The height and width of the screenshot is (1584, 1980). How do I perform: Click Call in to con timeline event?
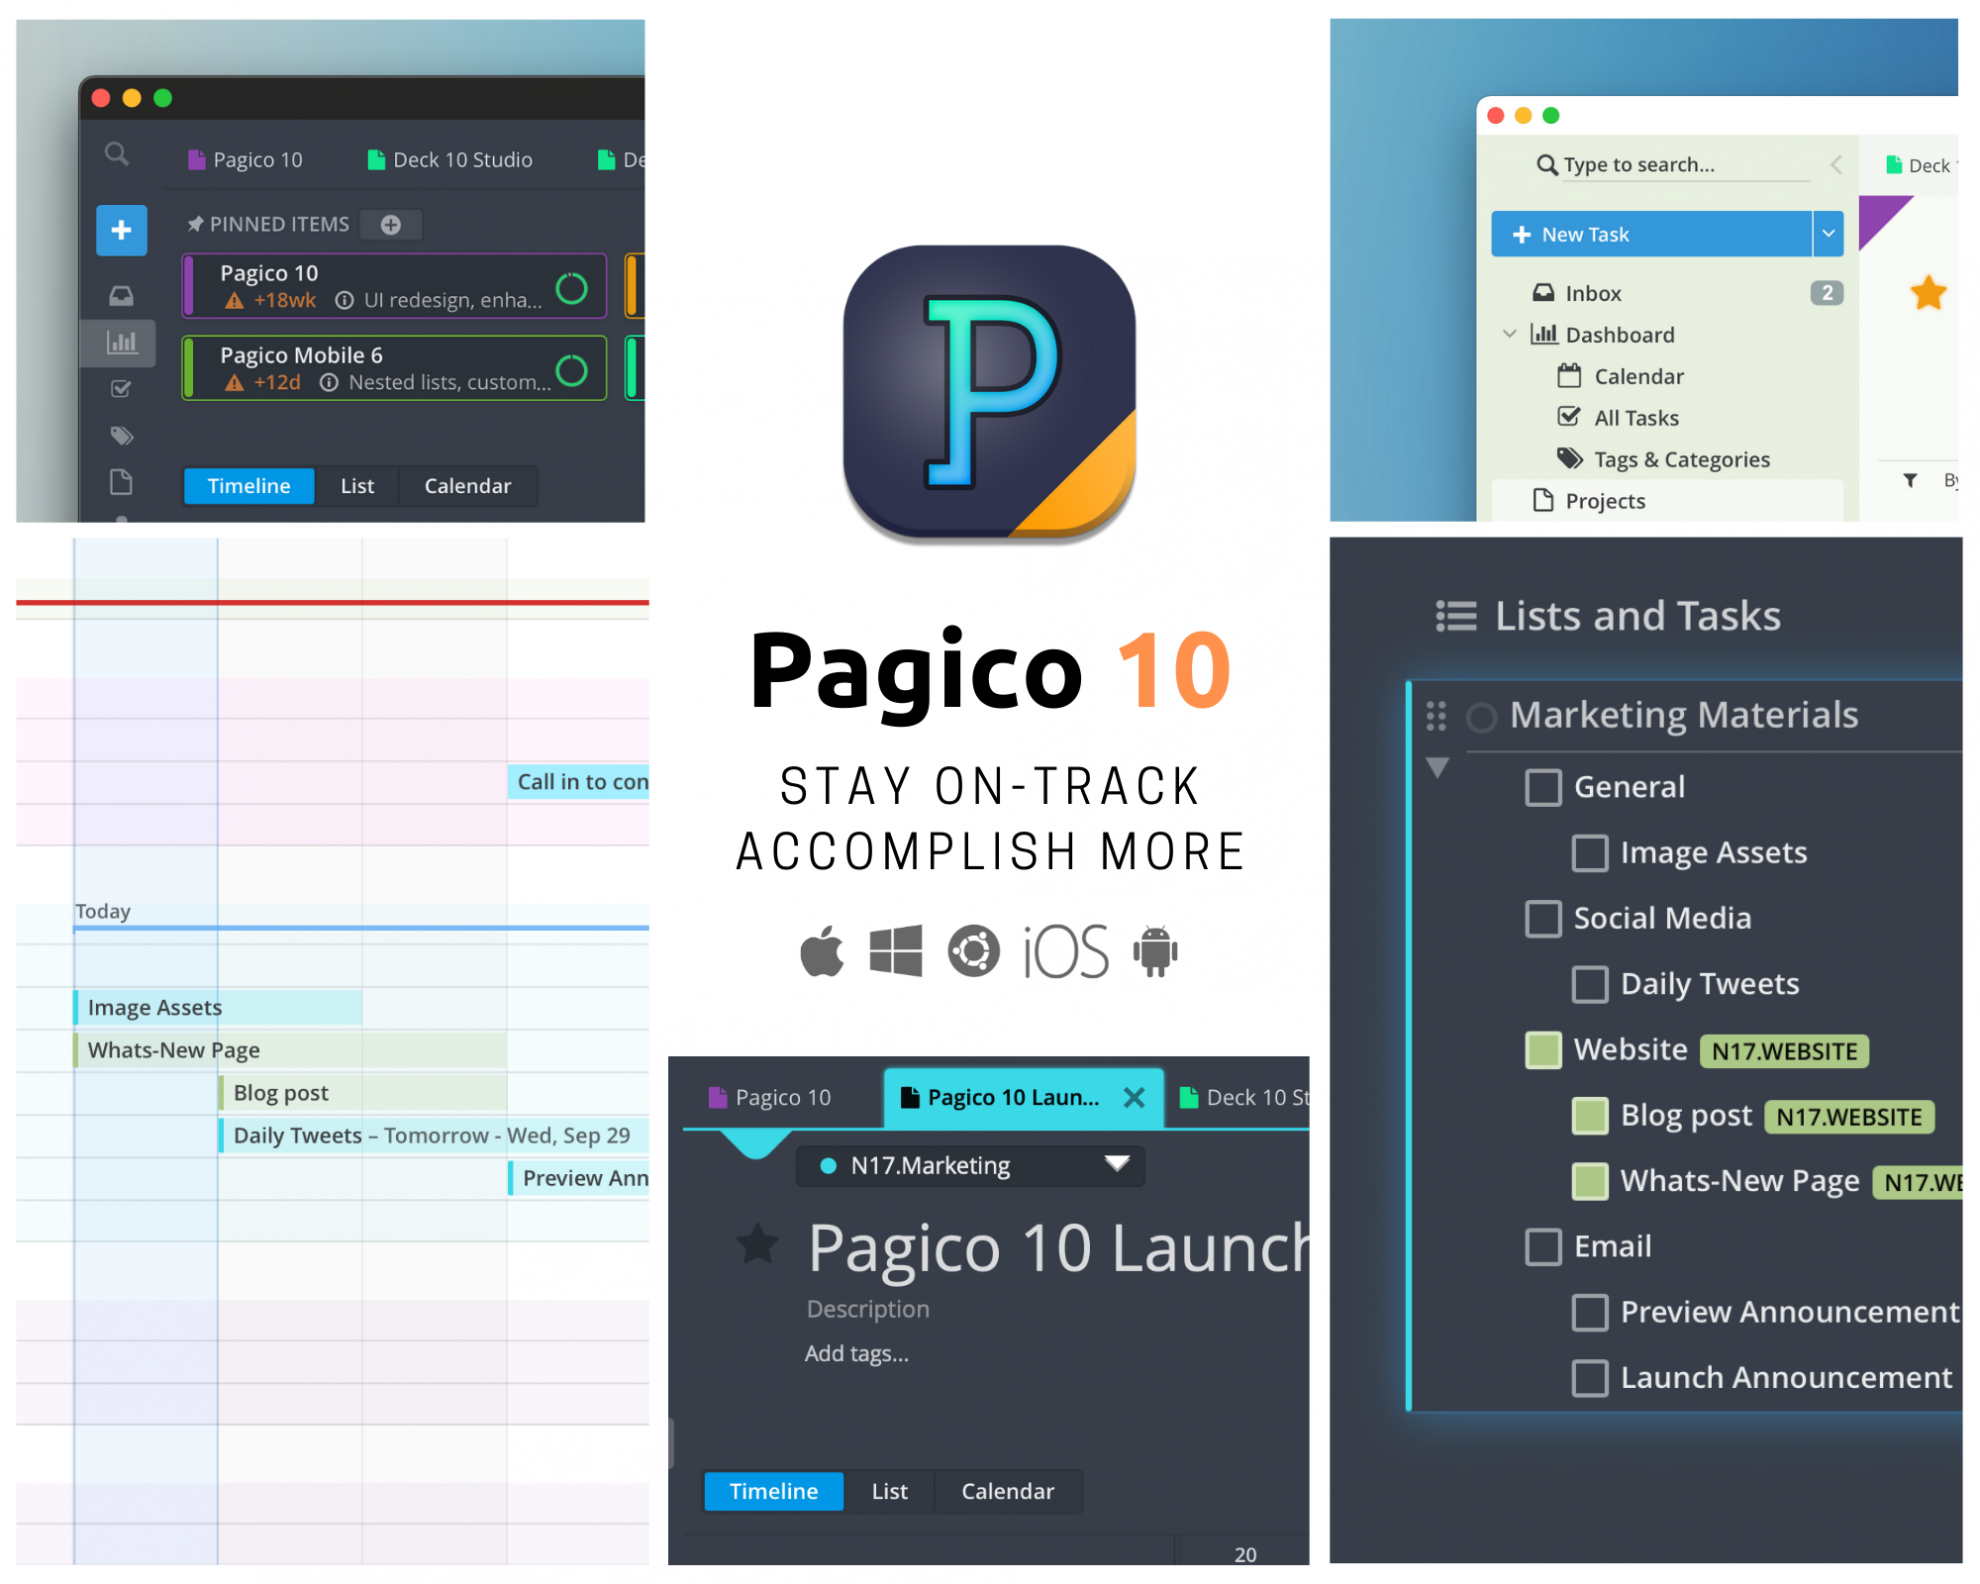(579, 782)
